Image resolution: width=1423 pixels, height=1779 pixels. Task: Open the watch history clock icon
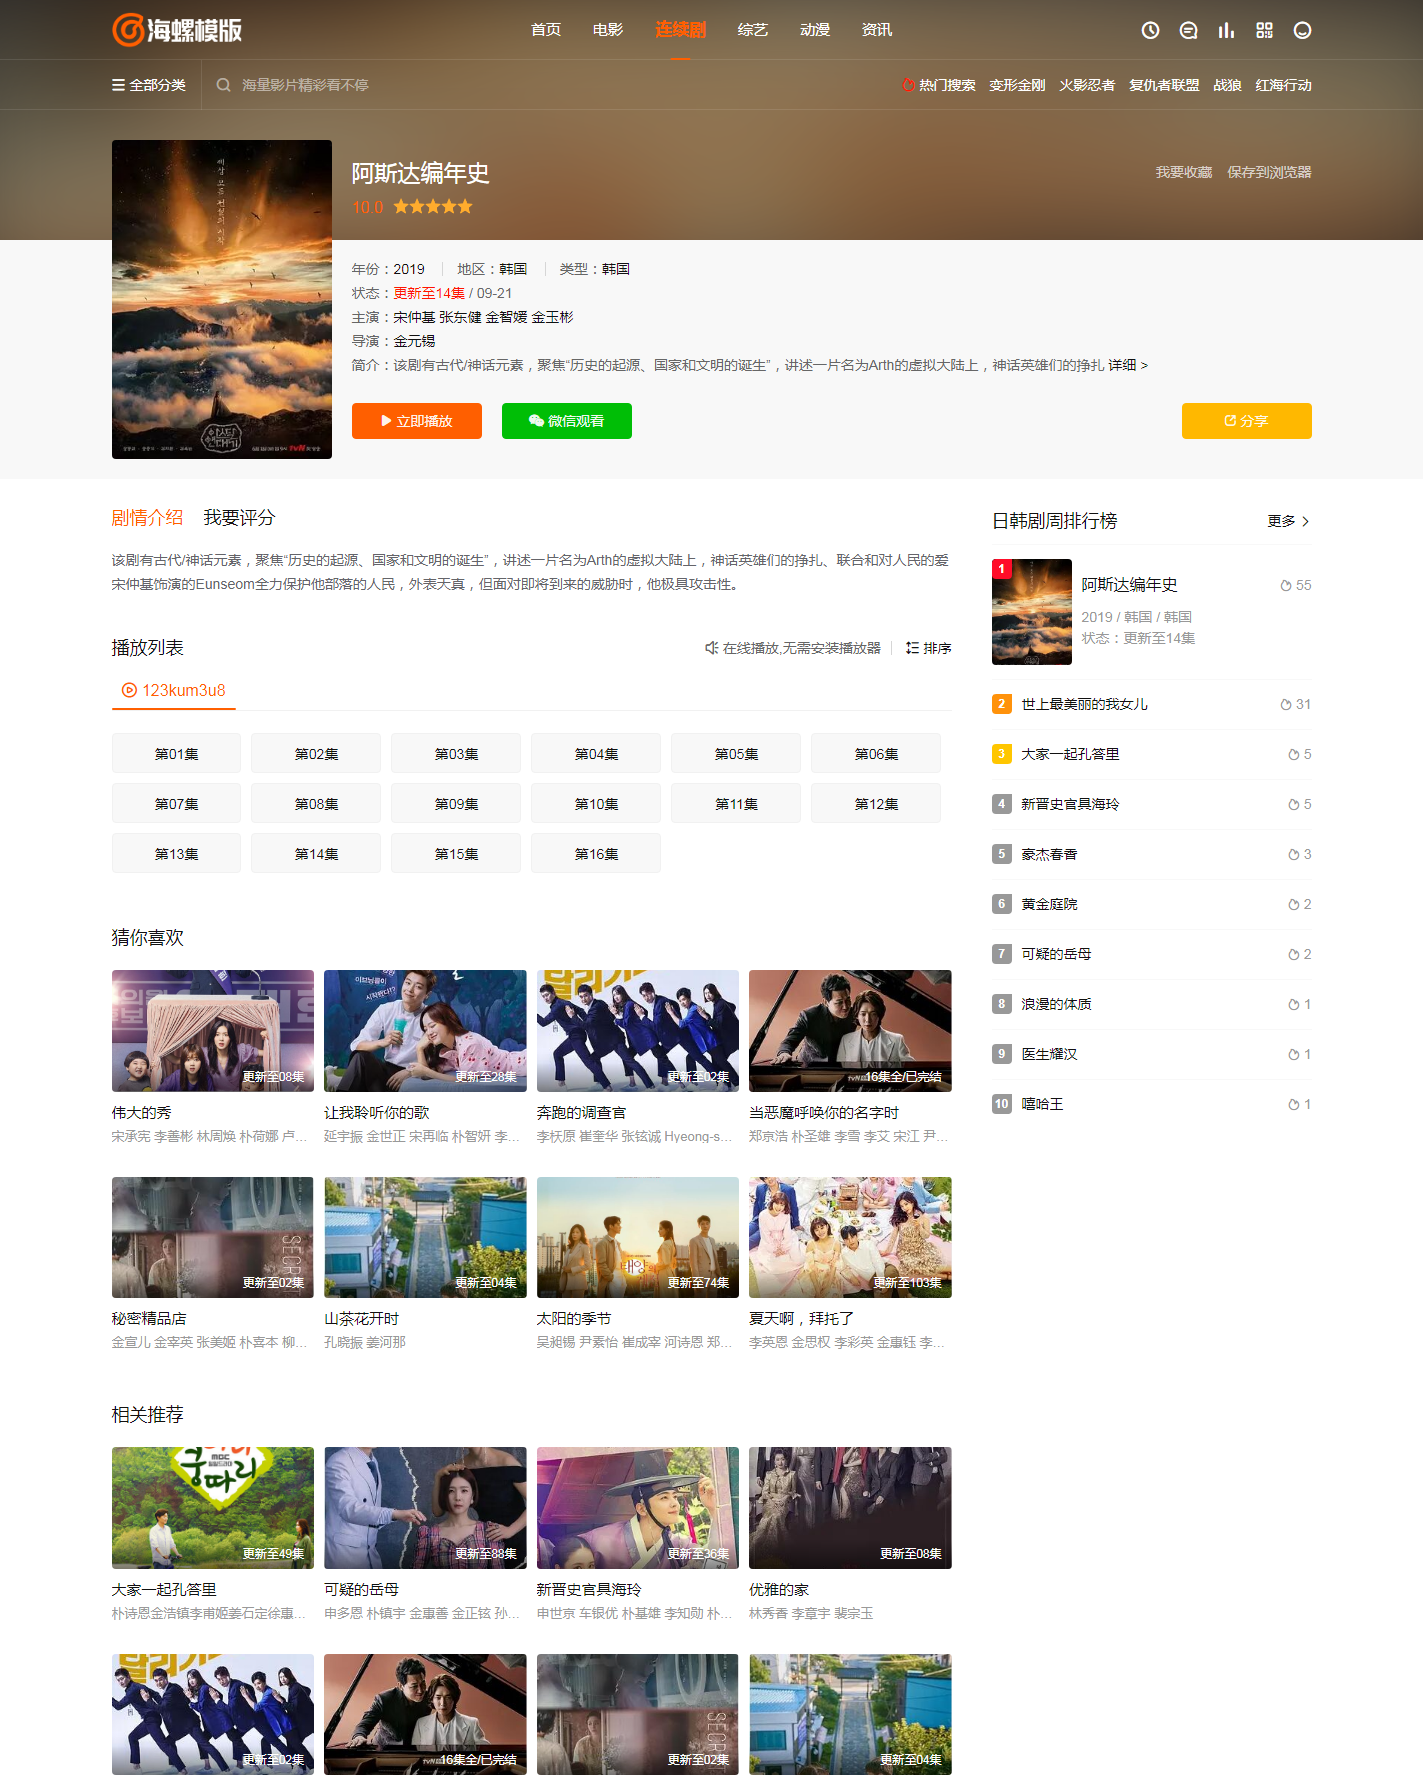1150,30
